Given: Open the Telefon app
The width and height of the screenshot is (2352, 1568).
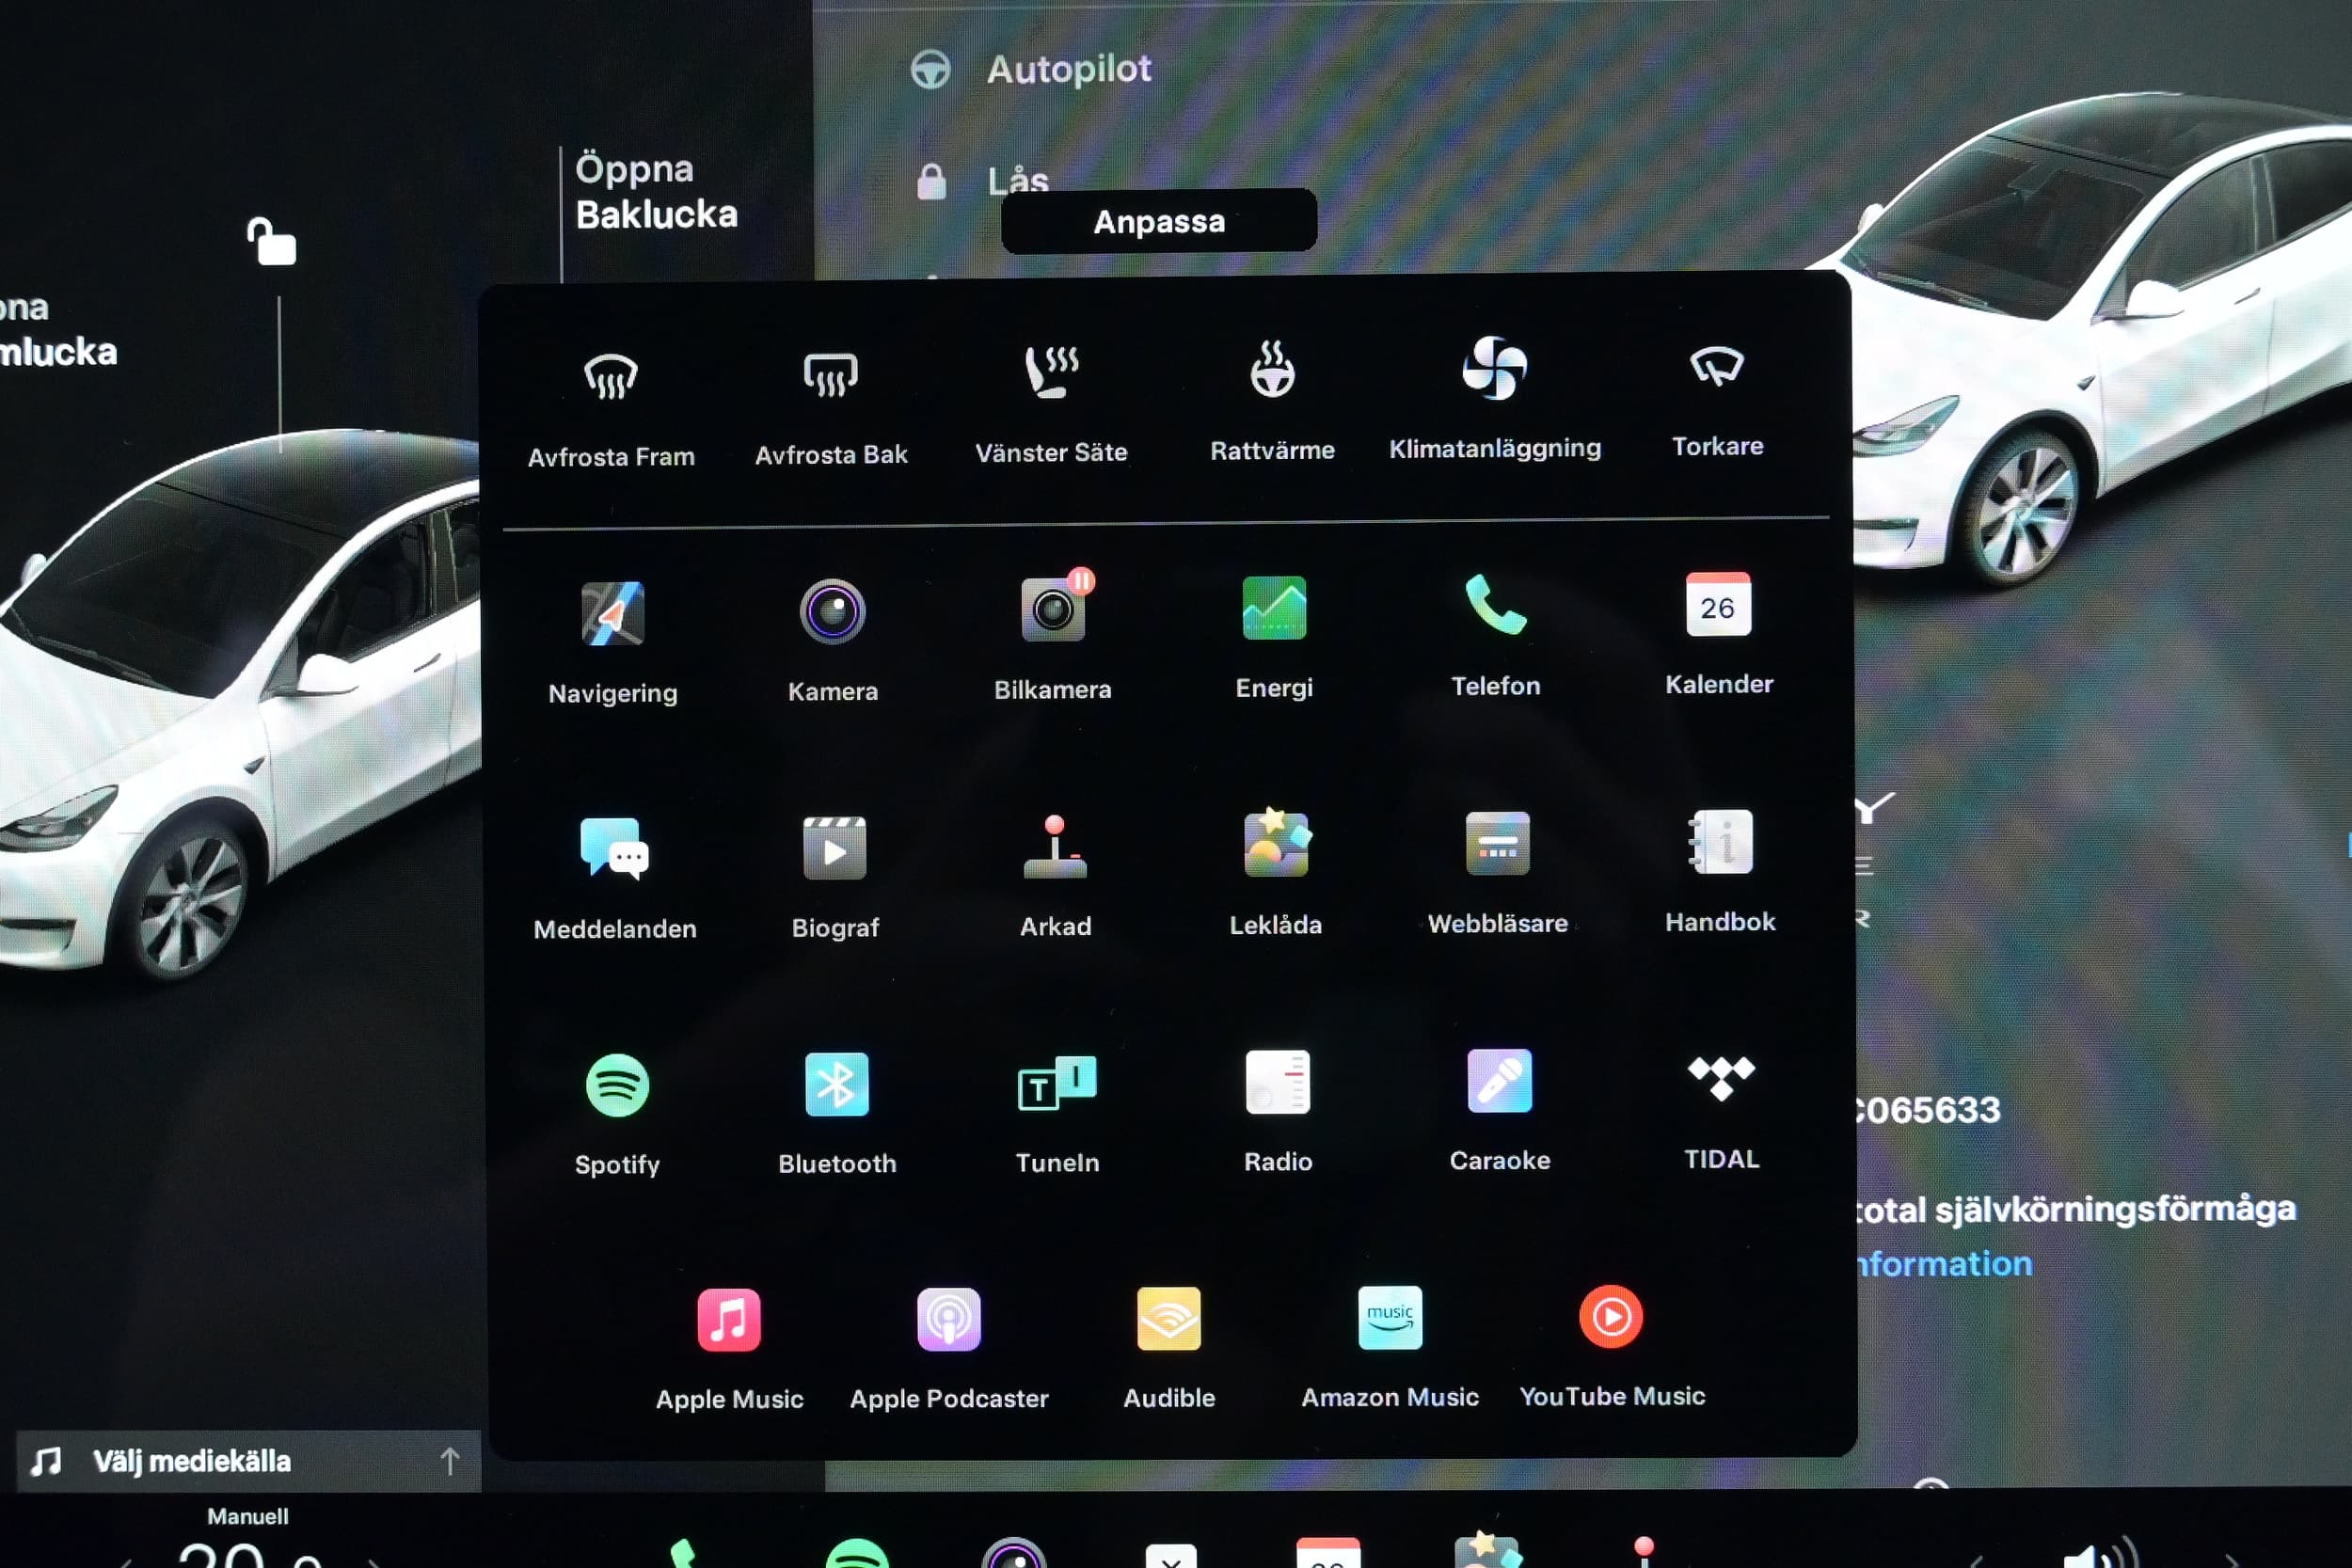Looking at the screenshot, I should coord(1496,634).
